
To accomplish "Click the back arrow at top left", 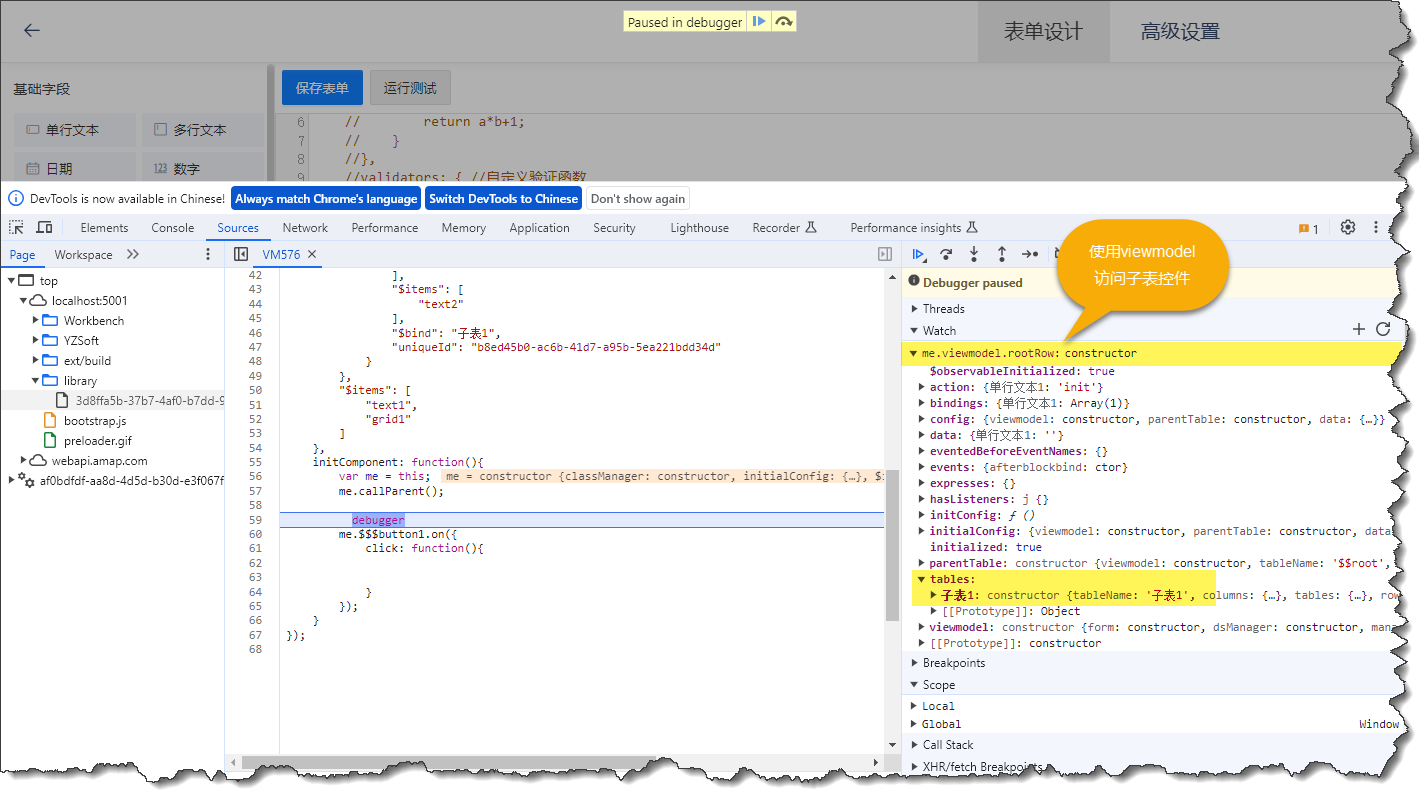I will (x=32, y=30).
